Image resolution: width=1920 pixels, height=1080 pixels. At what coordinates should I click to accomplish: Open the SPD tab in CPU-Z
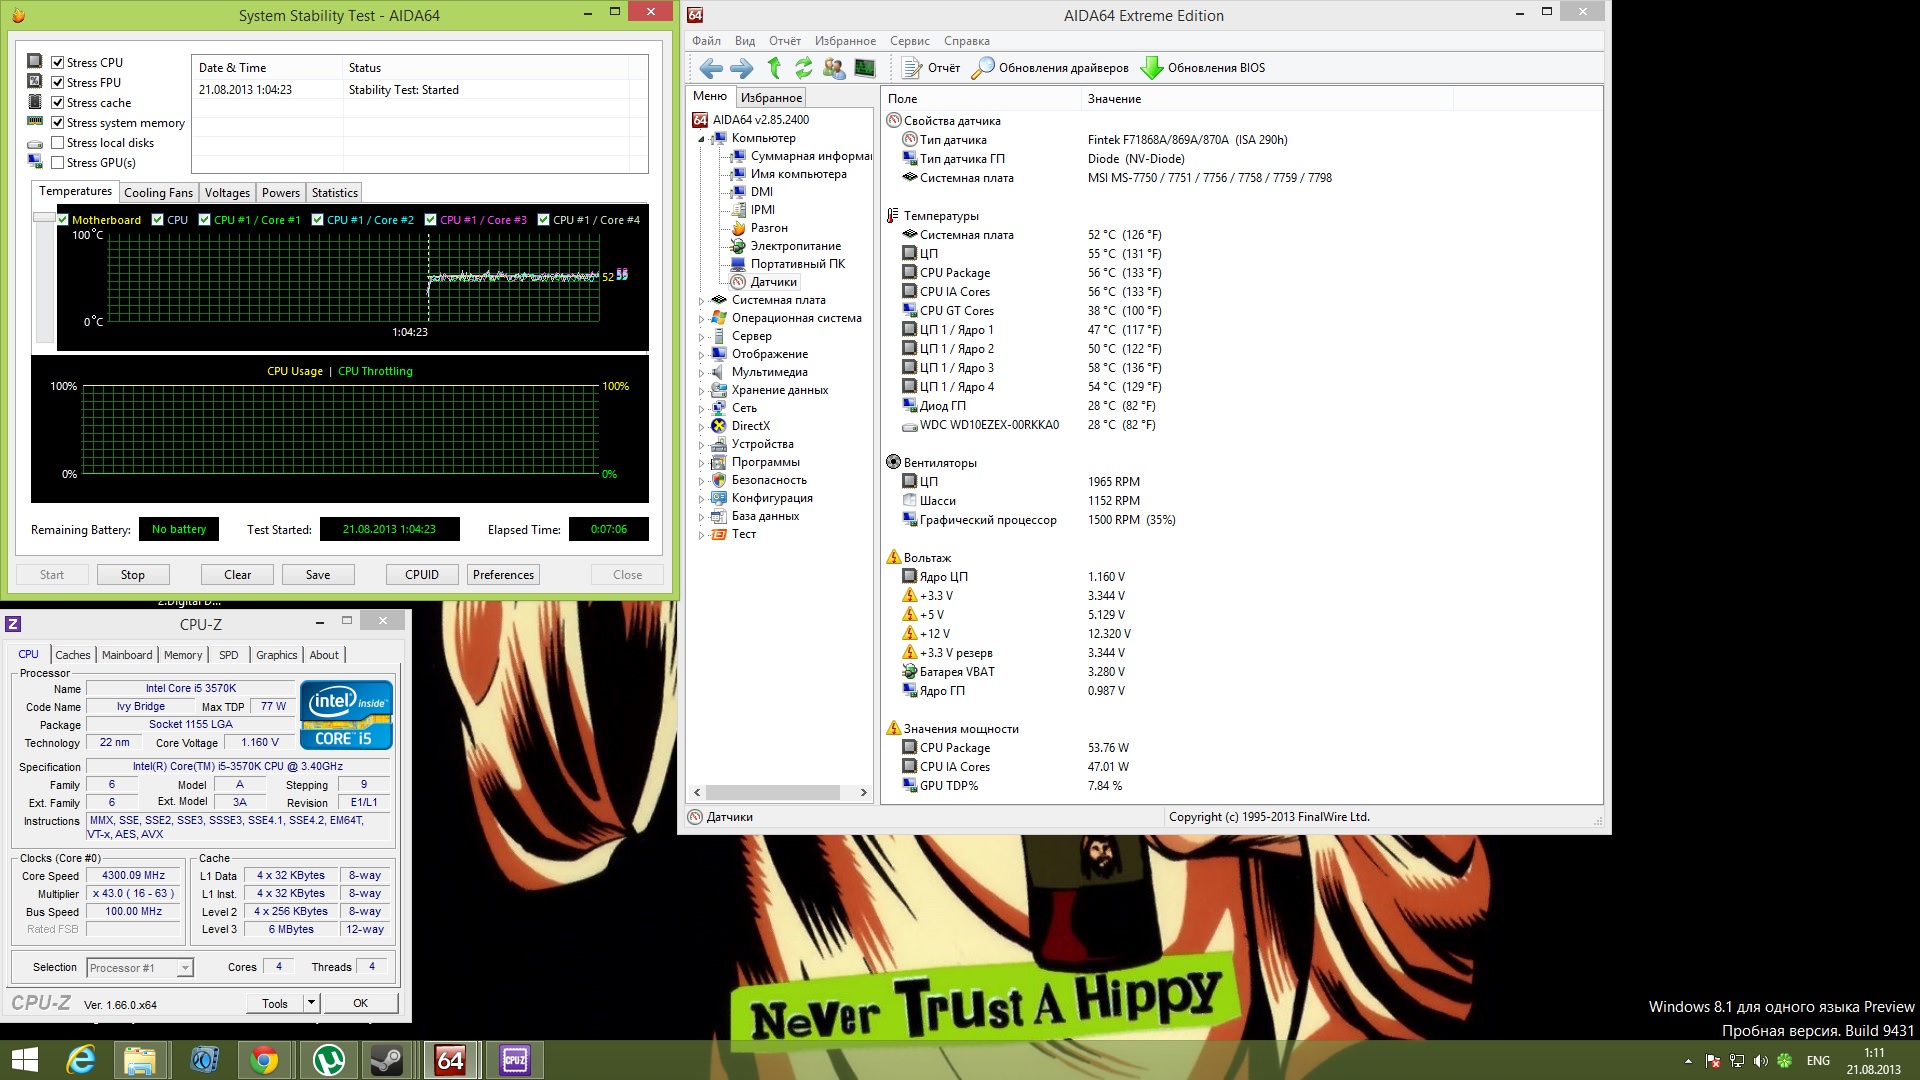(x=229, y=655)
